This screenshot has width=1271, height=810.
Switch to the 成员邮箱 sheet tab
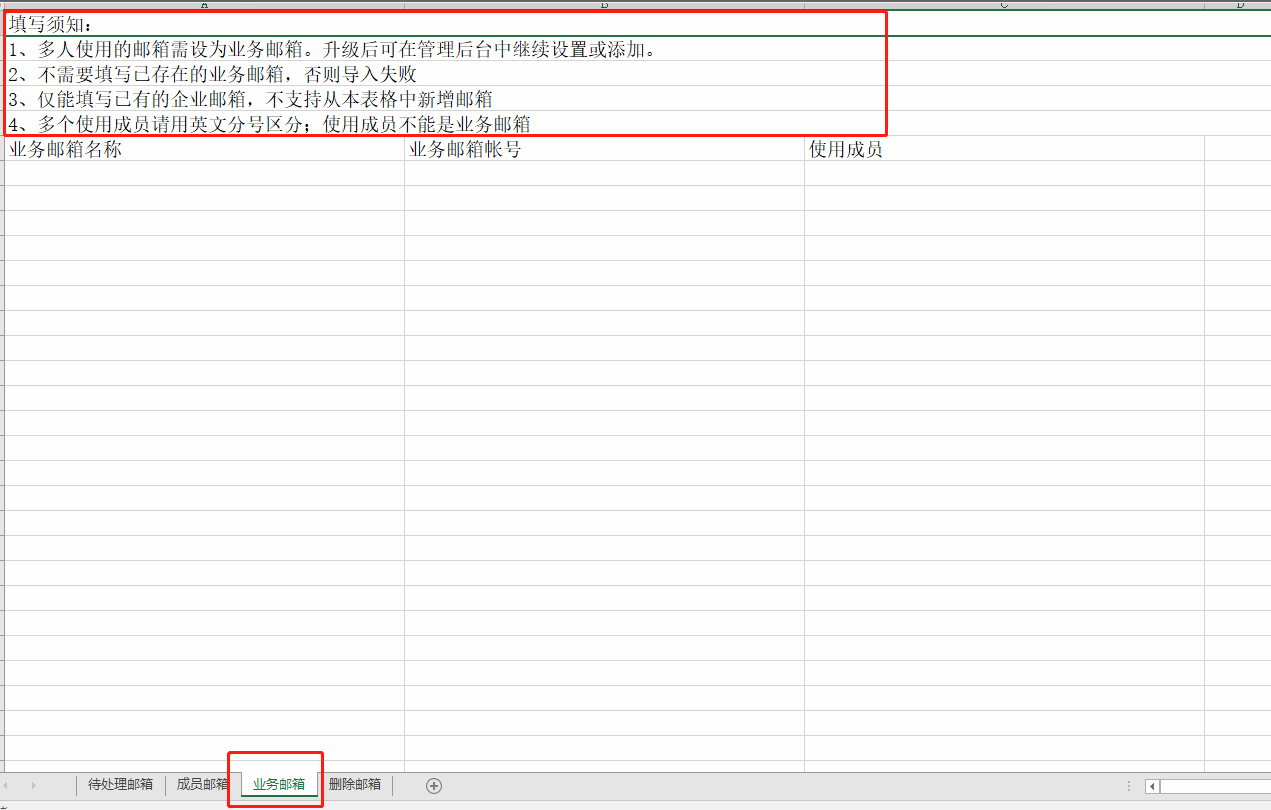(202, 785)
